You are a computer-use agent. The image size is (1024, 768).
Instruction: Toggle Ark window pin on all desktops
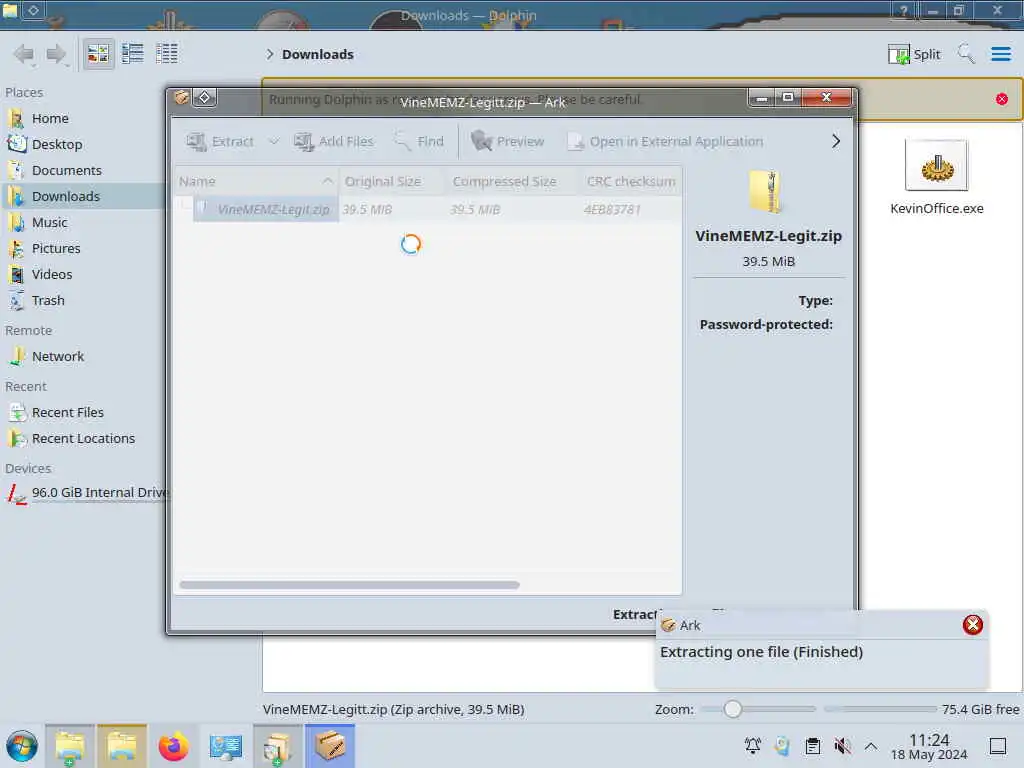click(x=204, y=98)
